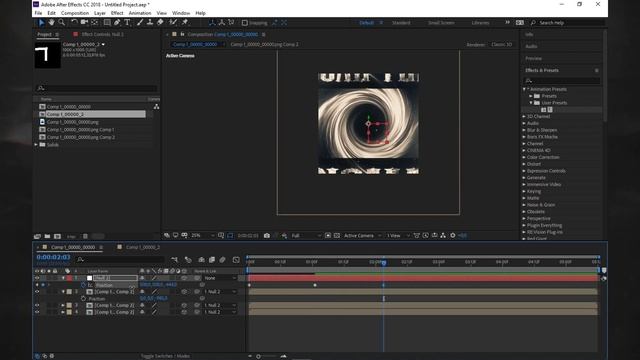The image size is (640, 360).
Task: Select the Zoom magnifier tool
Action: tap(62, 22)
